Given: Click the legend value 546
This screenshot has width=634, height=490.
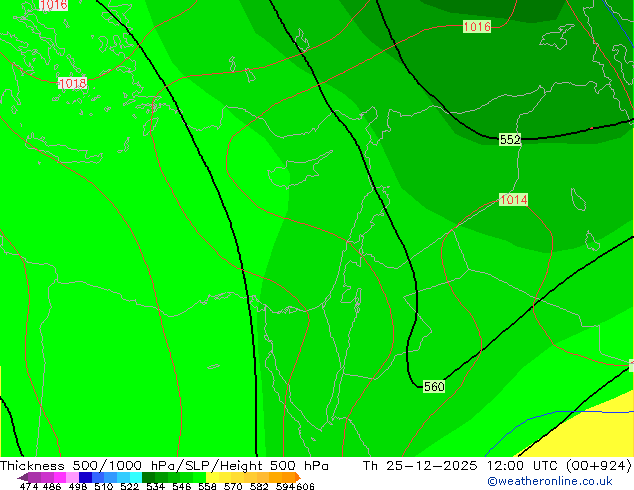Looking at the screenshot, I should pyautogui.click(x=181, y=486).
